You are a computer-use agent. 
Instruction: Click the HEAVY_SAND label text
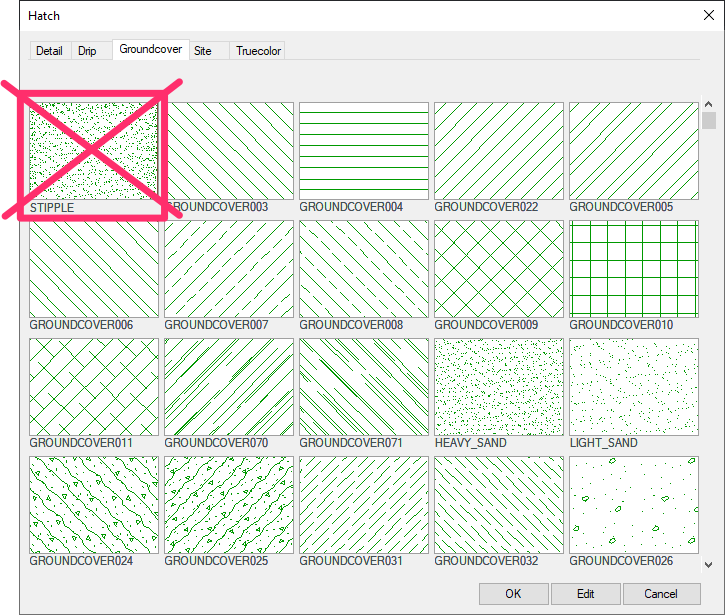click(470, 443)
